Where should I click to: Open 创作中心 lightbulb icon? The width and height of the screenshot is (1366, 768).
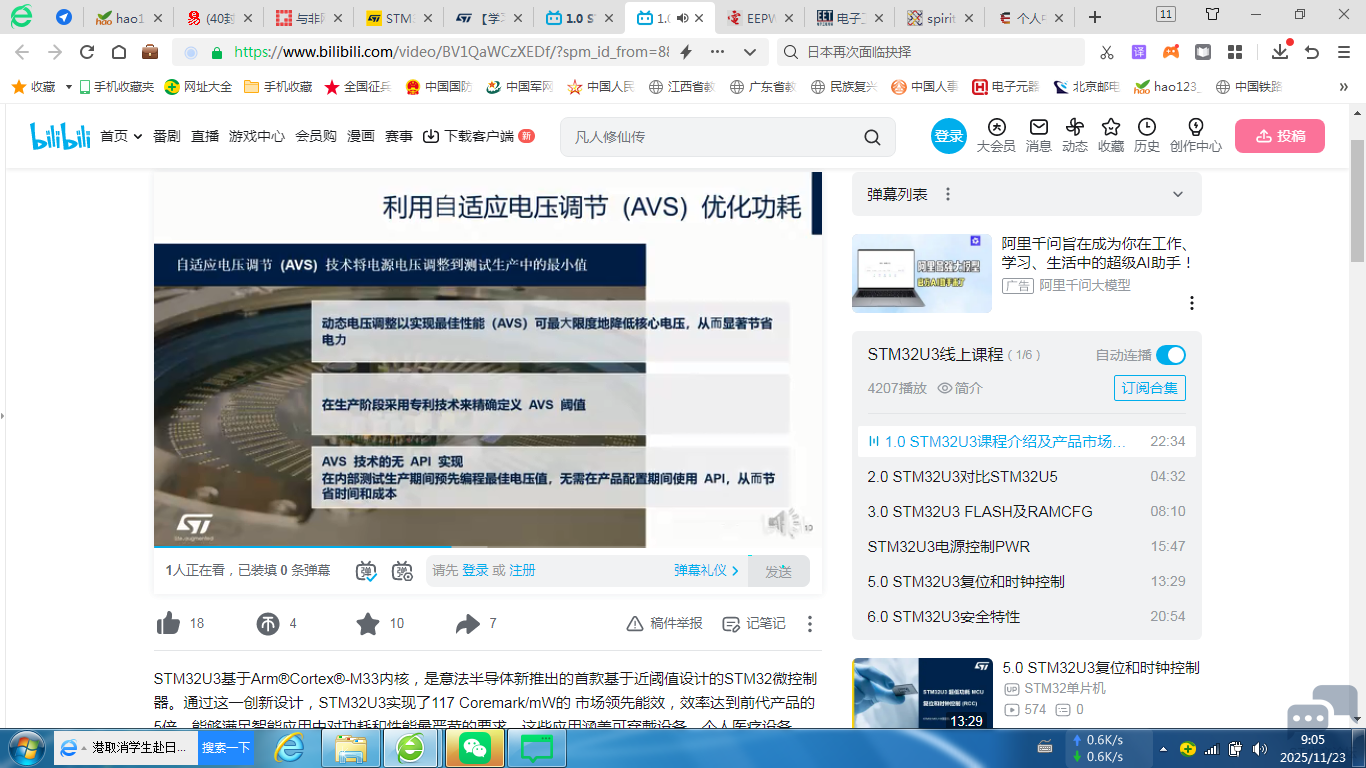(x=1196, y=135)
